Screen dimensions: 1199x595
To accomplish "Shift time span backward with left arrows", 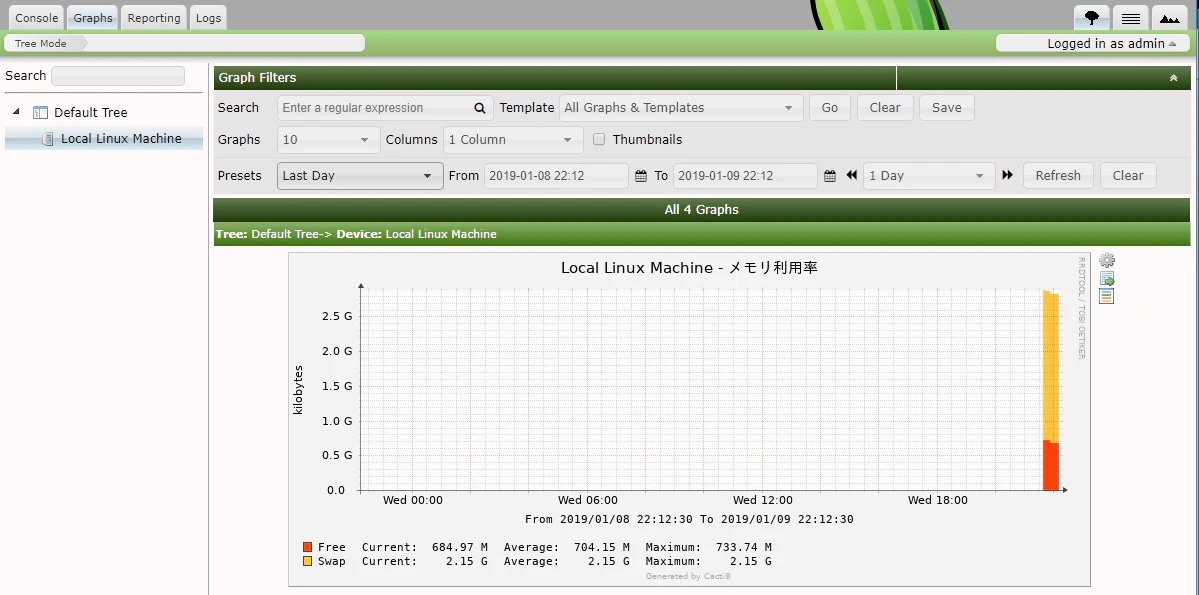I will [852, 175].
